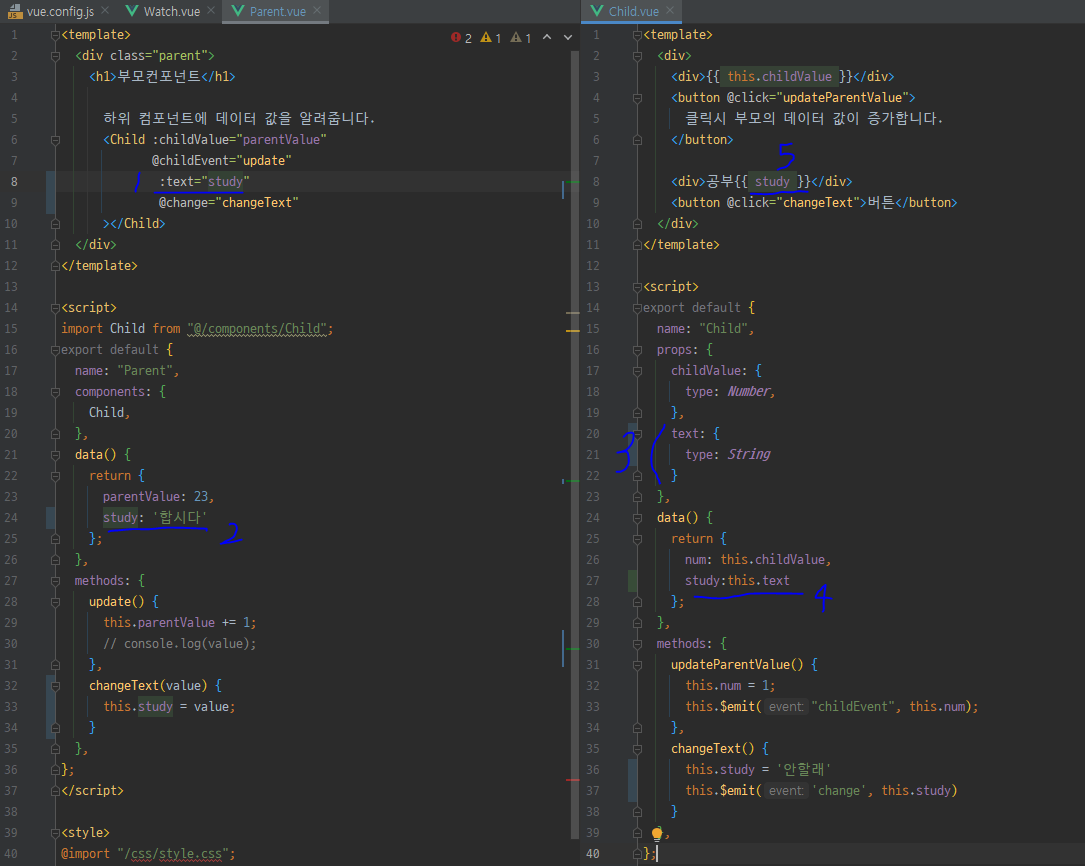This screenshot has height=866, width=1085.
Task: Fold the components object in Parent.vue
Action: (55, 391)
